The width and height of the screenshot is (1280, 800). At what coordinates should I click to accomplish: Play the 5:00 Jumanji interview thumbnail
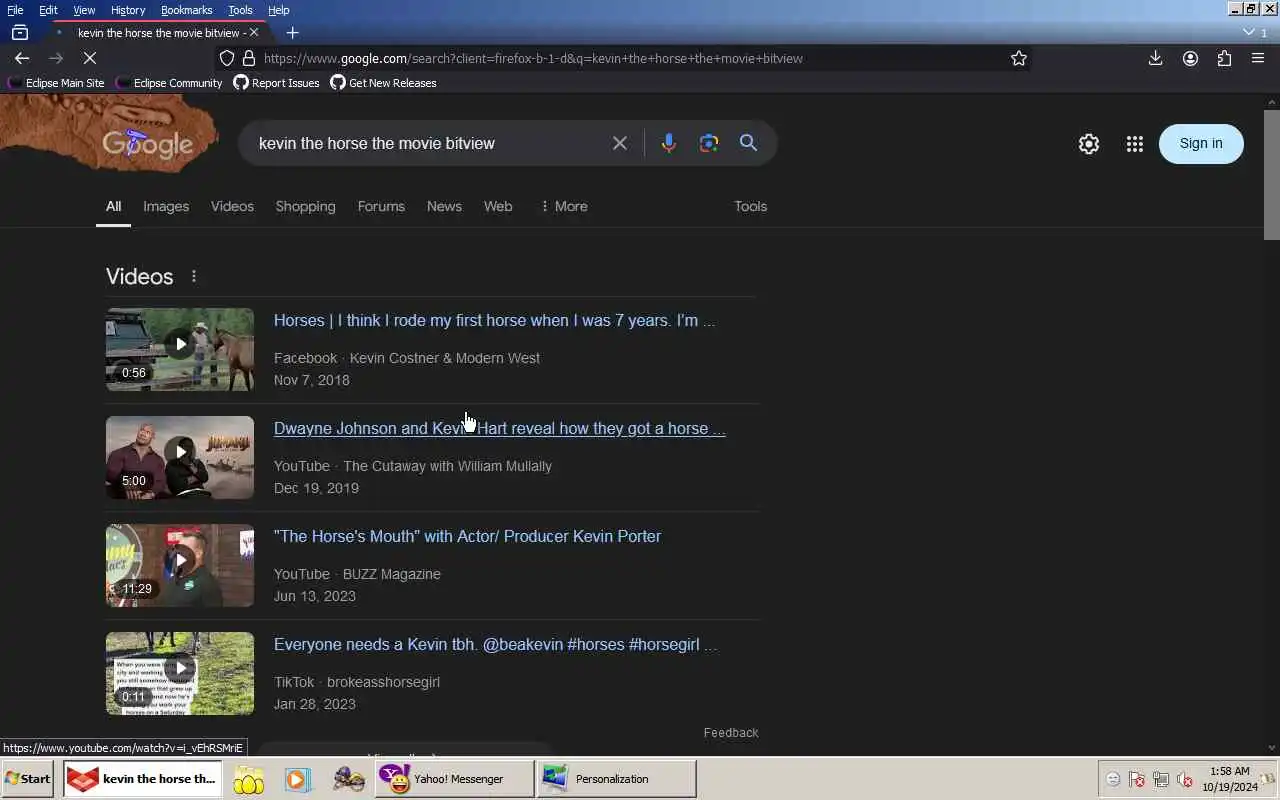[x=180, y=457]
